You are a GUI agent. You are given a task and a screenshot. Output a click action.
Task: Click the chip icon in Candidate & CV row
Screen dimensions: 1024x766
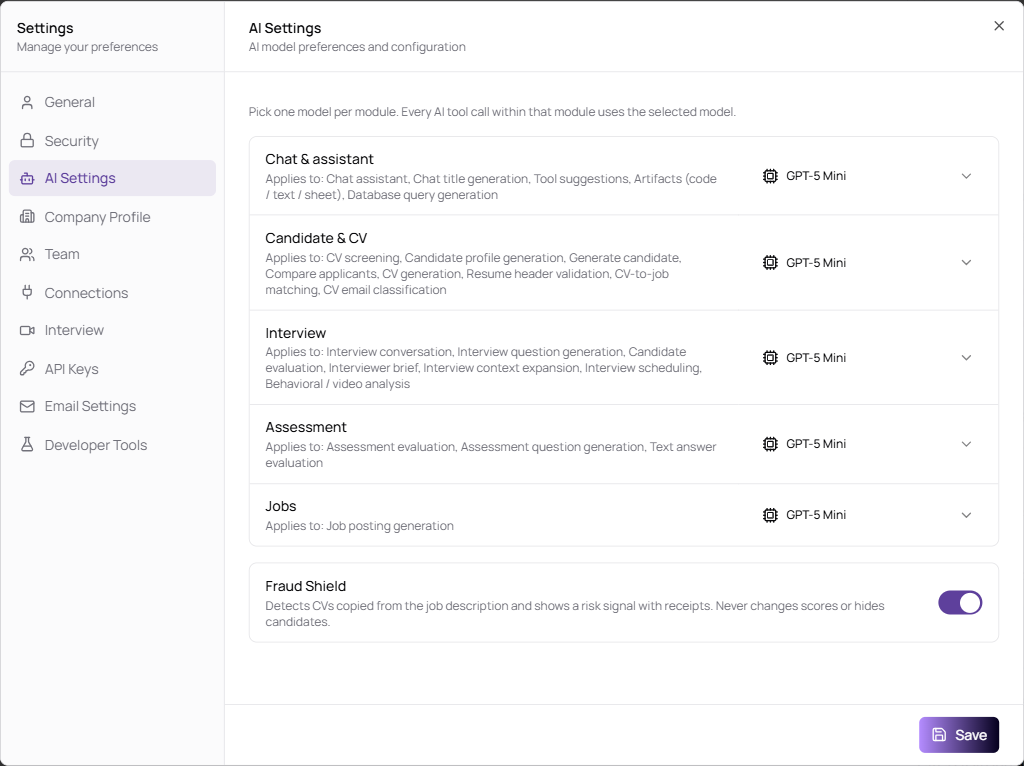pos(771,263)
